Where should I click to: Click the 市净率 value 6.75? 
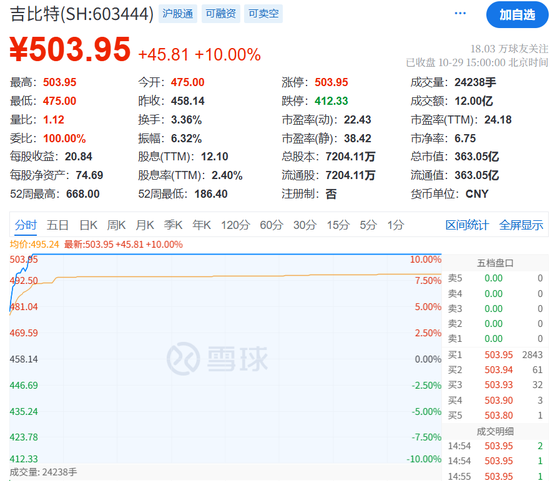[x=465, y=138]
